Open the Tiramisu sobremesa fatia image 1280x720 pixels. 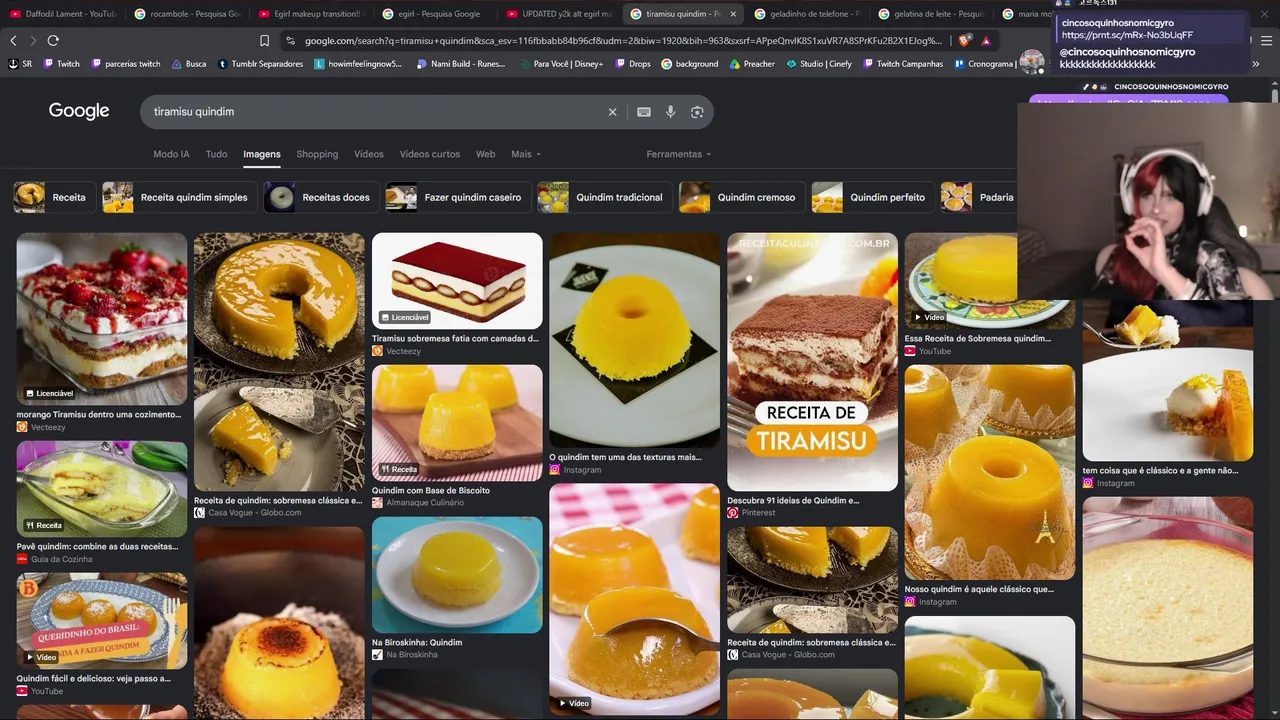[457, 281]
